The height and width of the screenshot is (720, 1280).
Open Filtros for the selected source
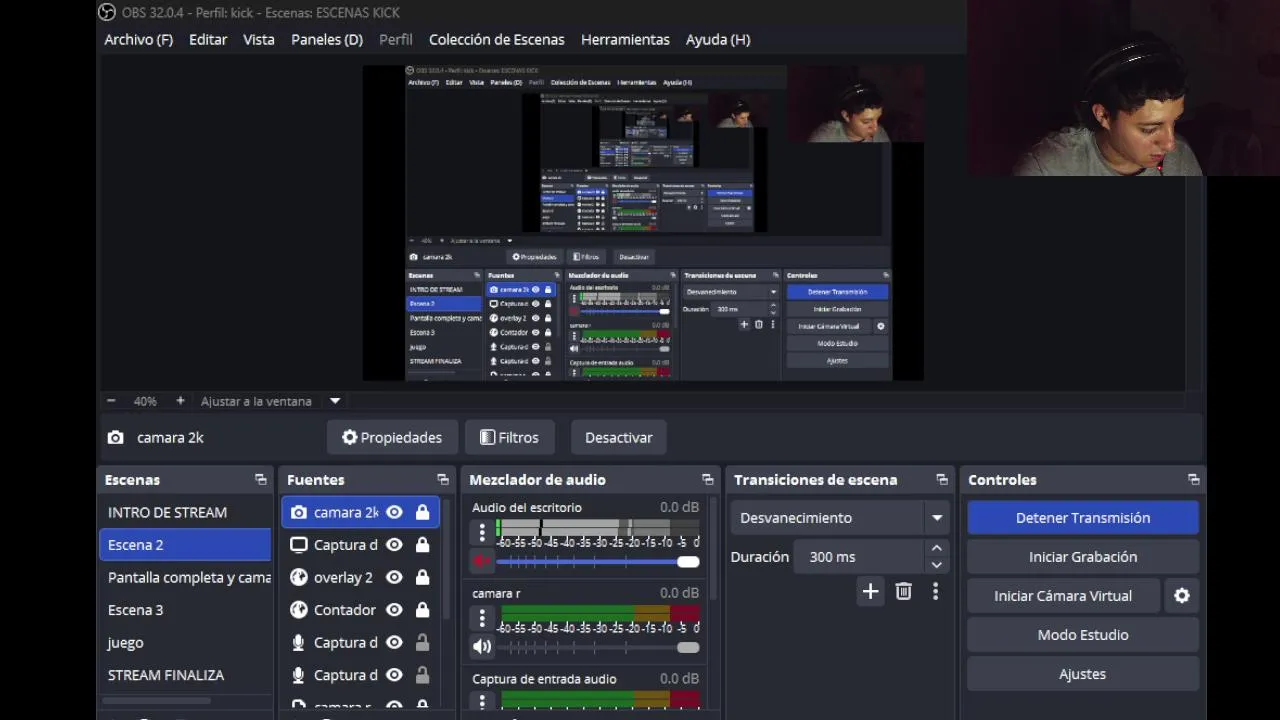[x=509, y=438]
